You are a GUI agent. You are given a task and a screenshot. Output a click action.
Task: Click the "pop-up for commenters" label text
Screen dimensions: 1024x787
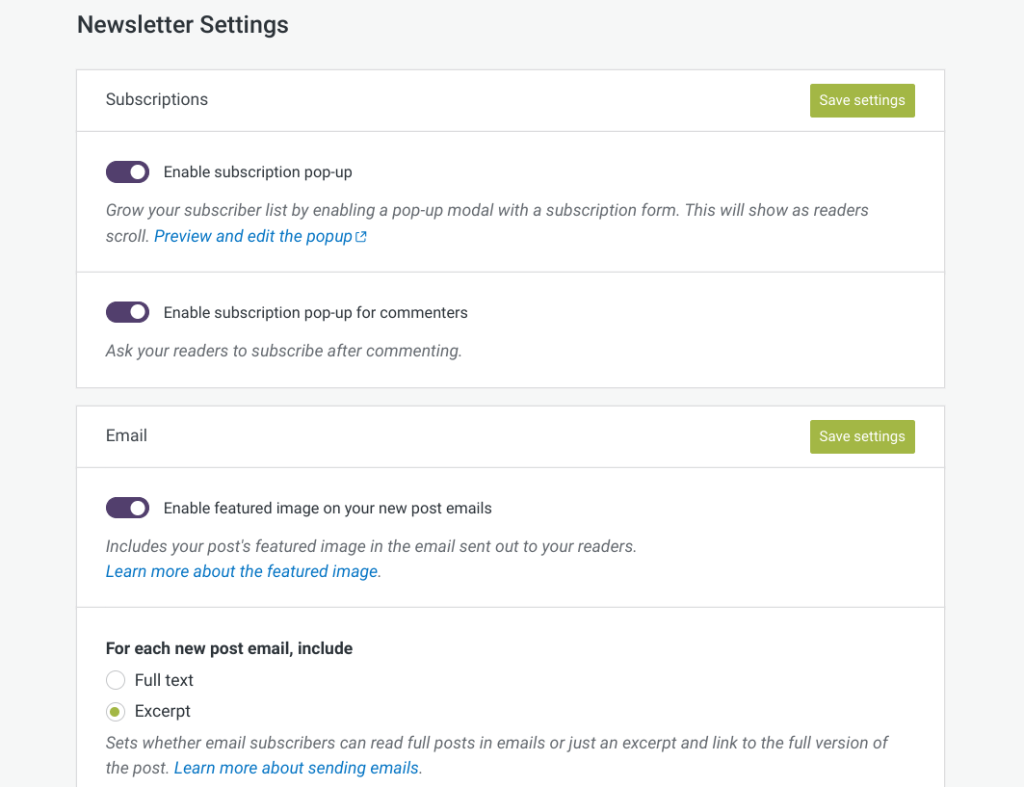coord(315,313)
